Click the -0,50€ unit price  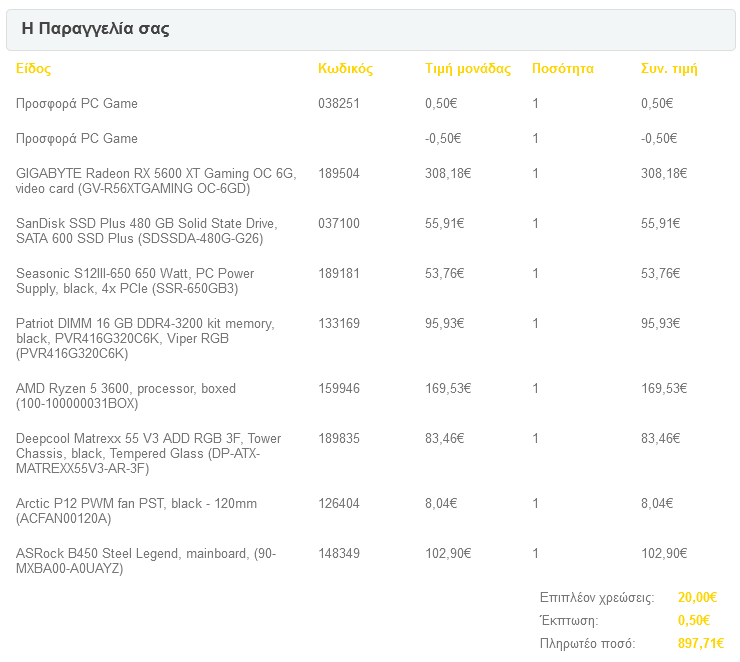(443, 138)
